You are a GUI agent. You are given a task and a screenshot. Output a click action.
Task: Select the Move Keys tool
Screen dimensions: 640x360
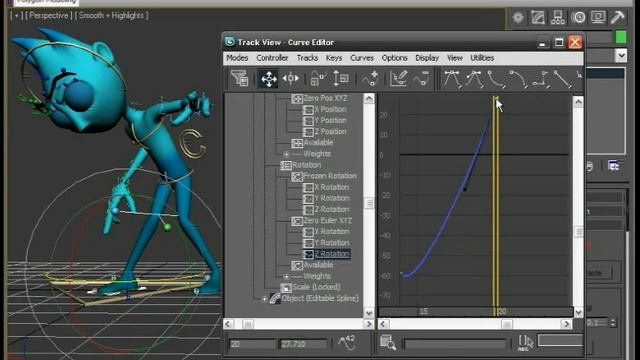(269, 78)
